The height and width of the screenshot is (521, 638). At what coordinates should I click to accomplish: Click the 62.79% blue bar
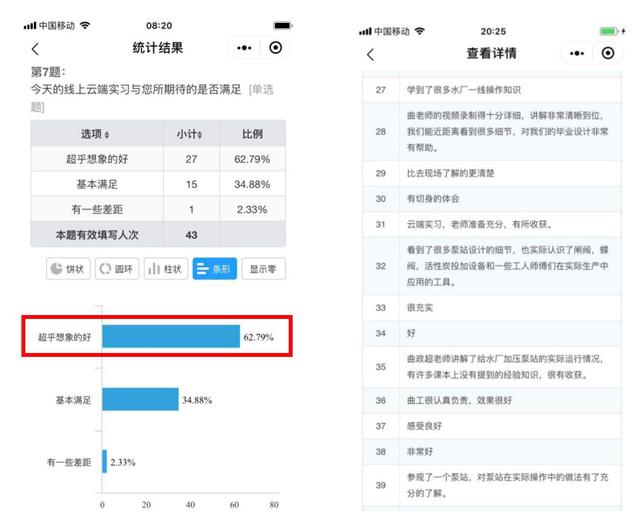(x=170, y=337)
